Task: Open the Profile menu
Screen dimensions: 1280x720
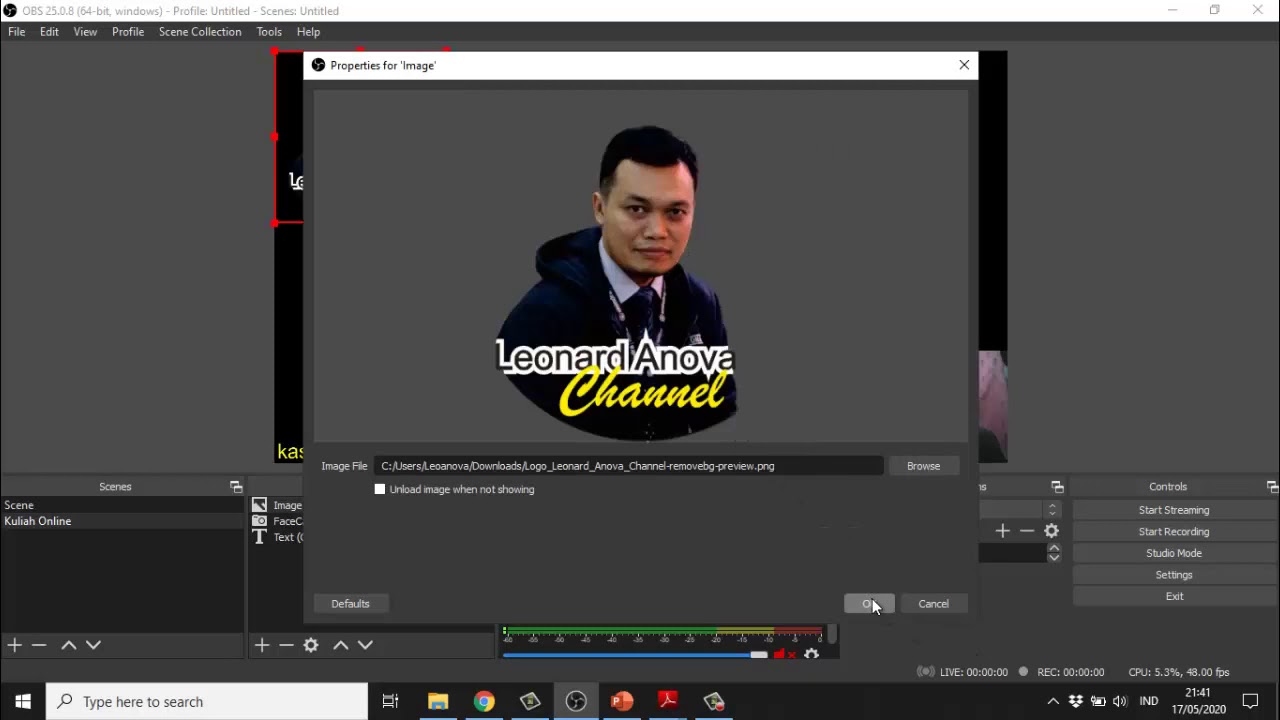Action: point(128,32)
